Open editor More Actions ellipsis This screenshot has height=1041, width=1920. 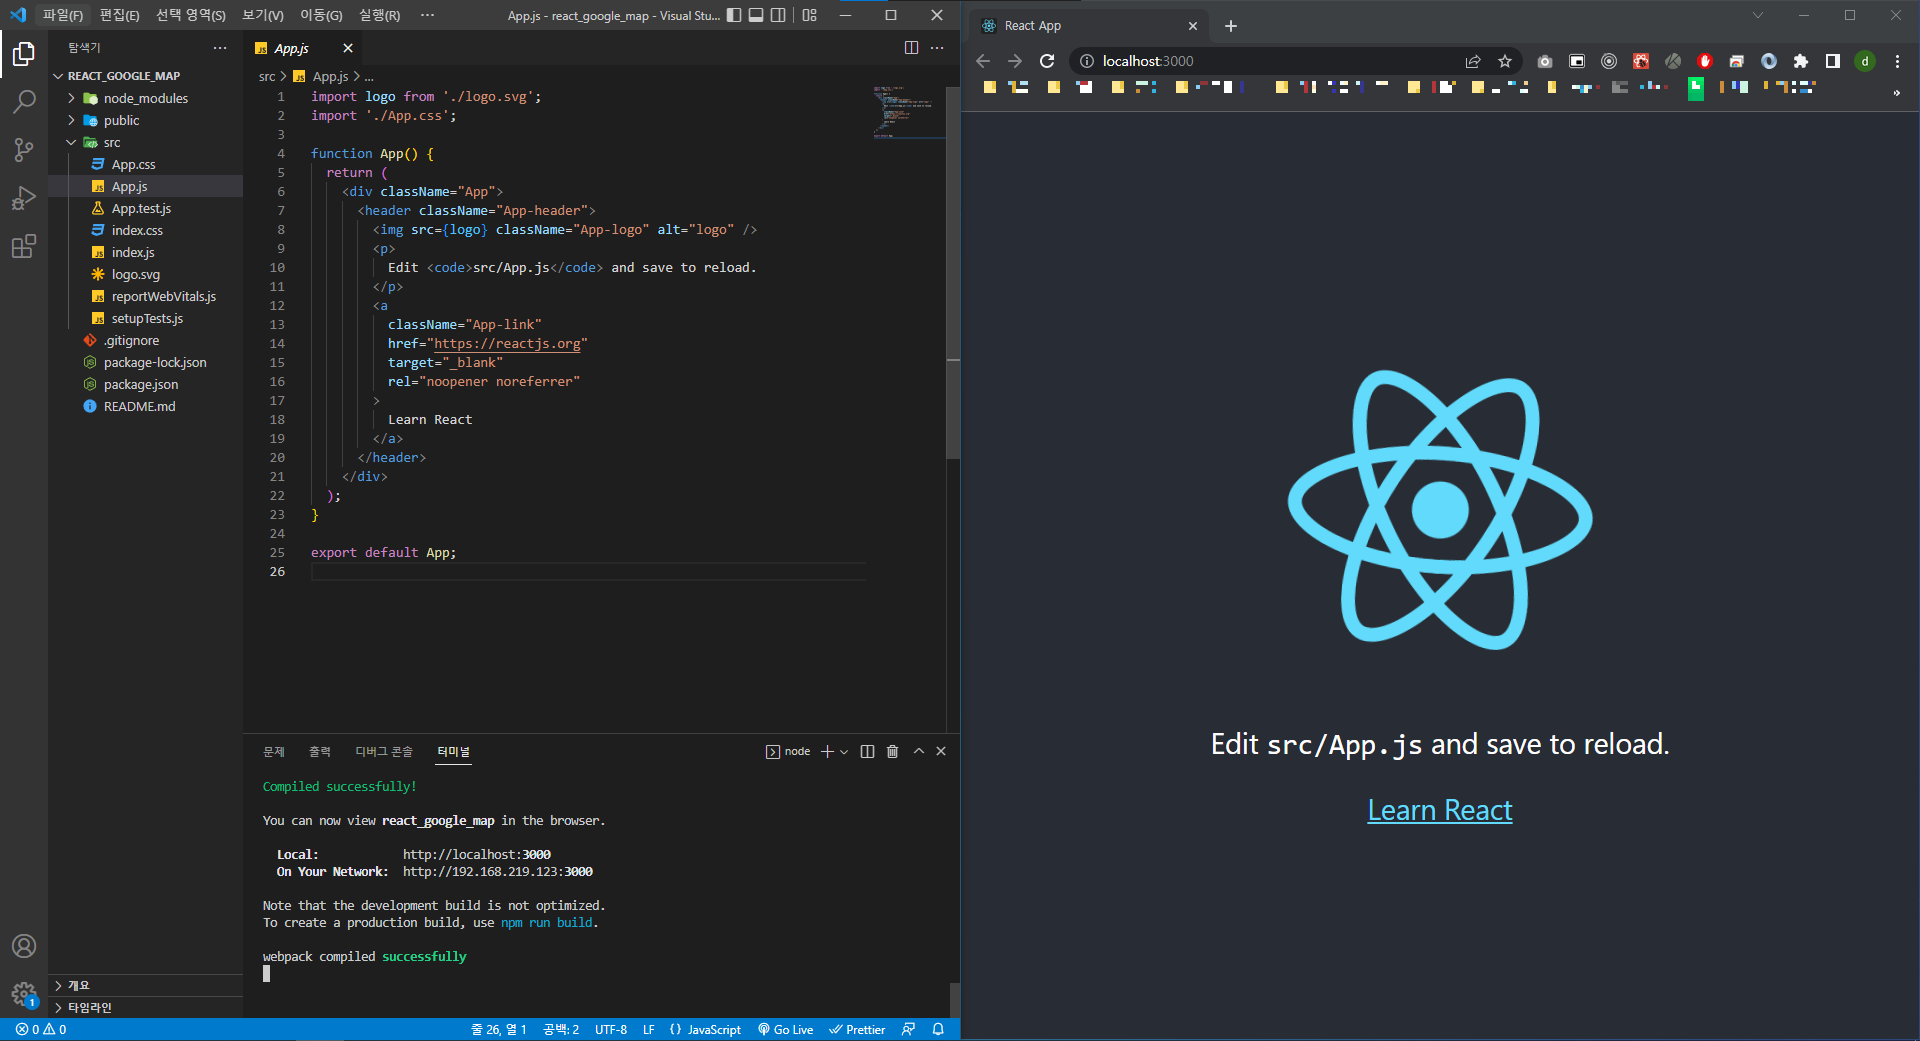937,48
